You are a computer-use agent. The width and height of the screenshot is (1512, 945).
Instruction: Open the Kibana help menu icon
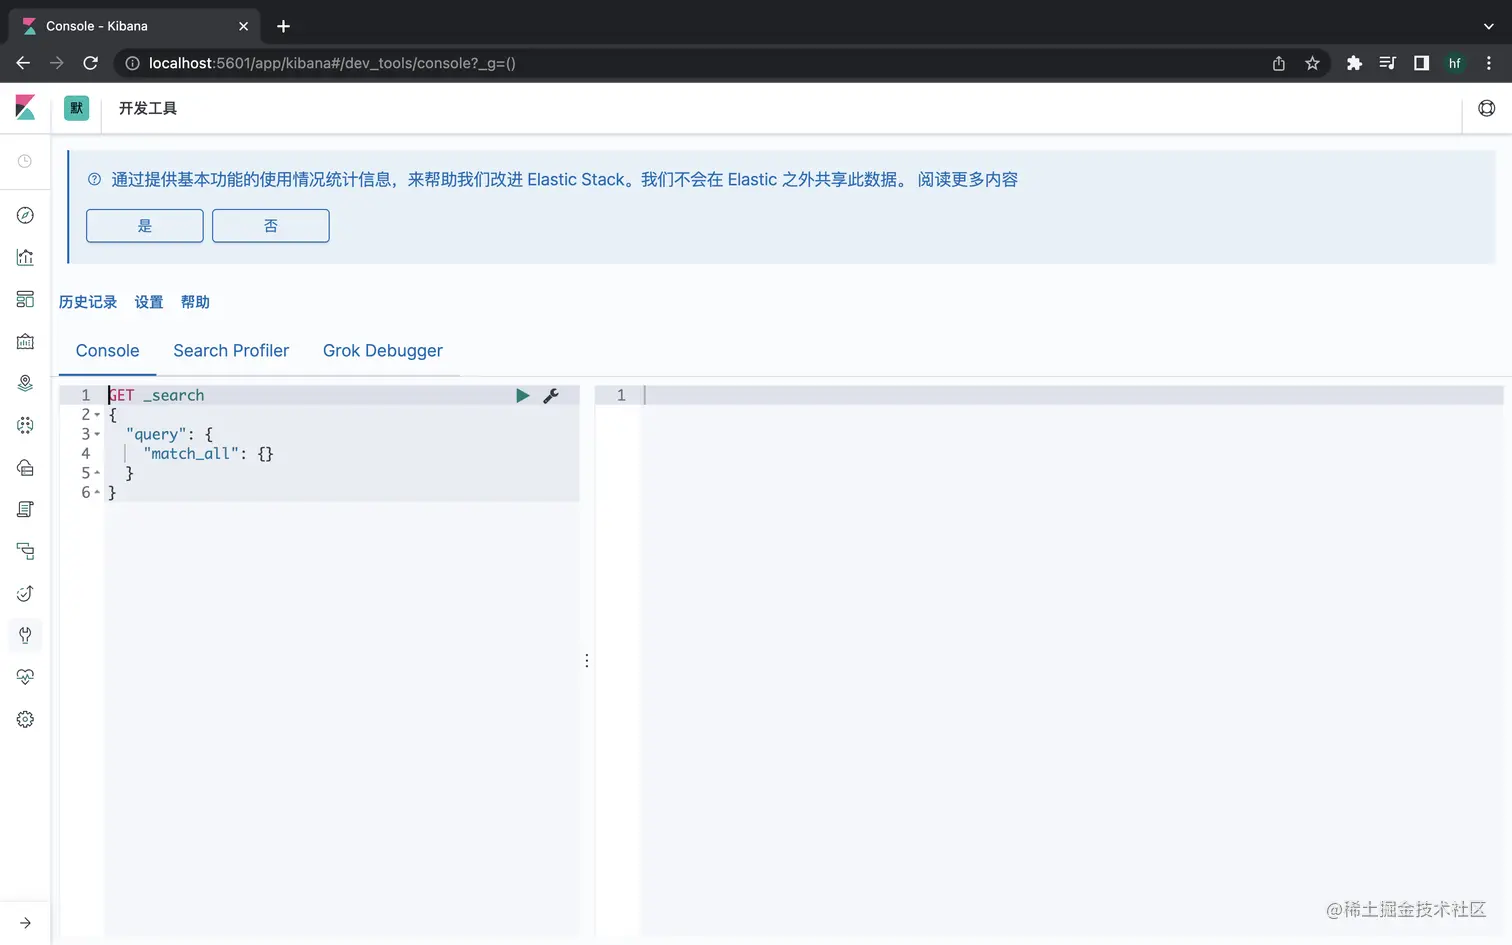coord(1487,108)
